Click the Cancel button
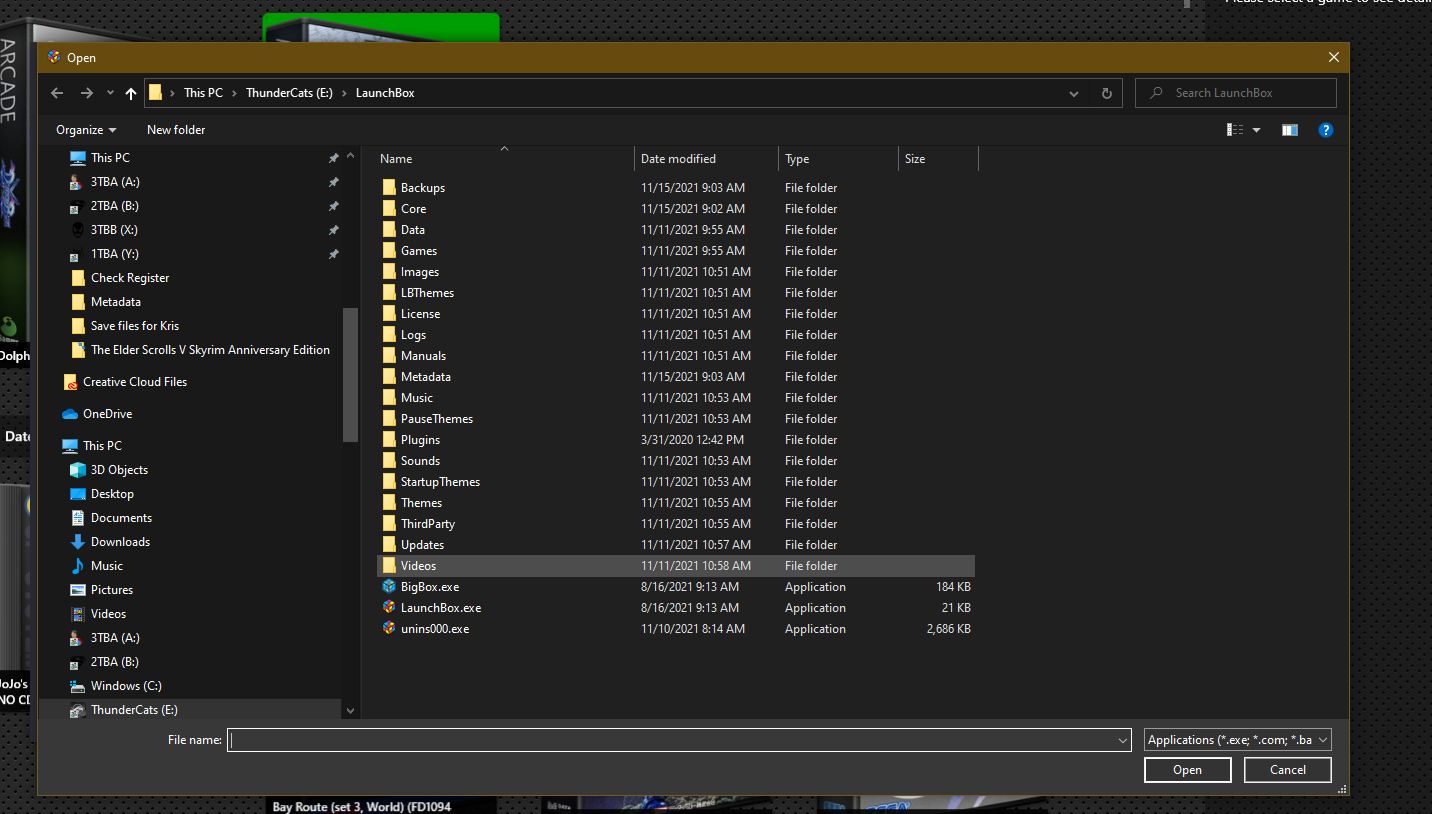Viewport: 1432px width, 814px height. (1288, 770)
